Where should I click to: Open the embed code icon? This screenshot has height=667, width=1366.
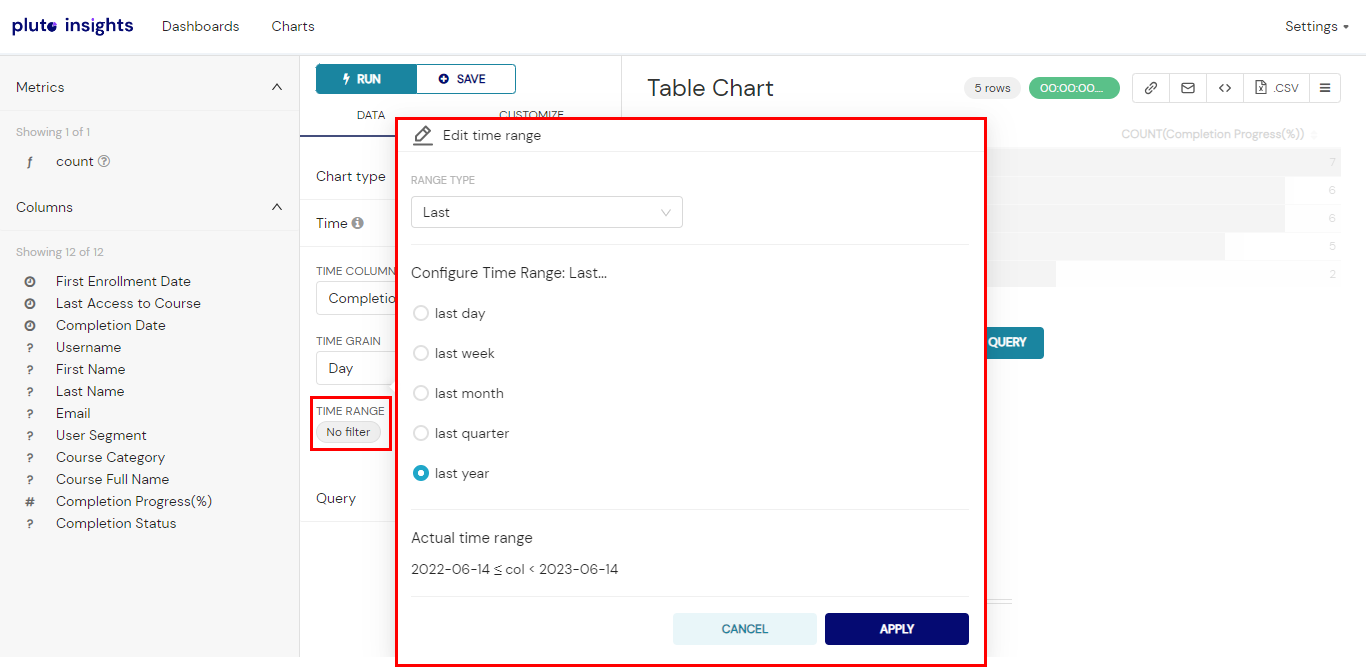pos(1225,88)
